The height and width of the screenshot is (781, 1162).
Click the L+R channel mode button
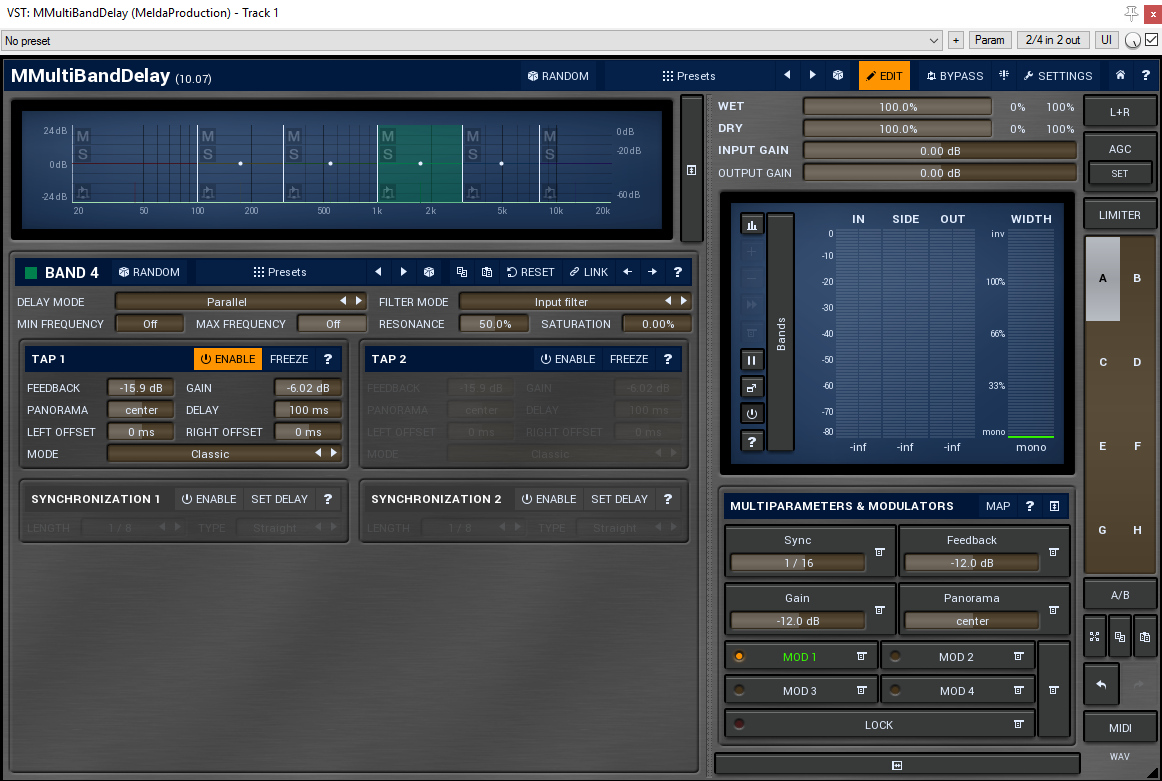pos(1120,112)
